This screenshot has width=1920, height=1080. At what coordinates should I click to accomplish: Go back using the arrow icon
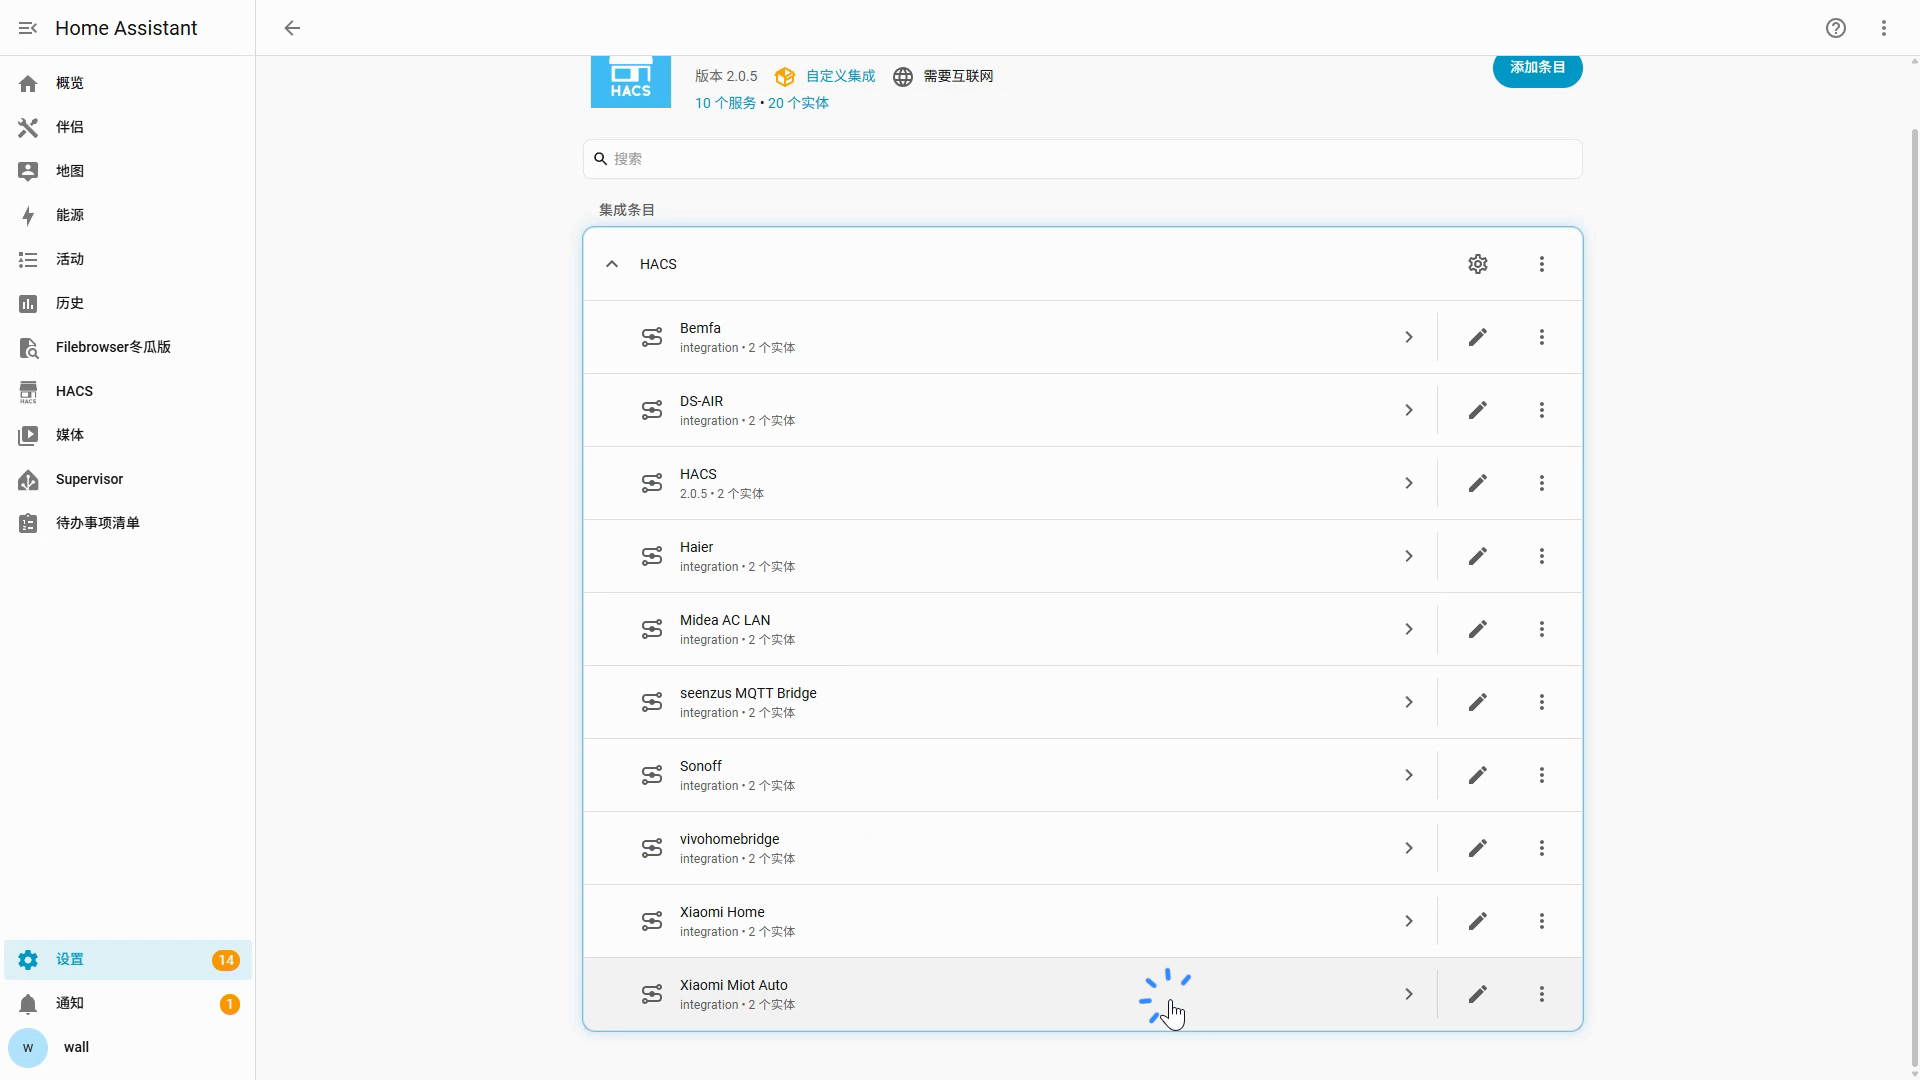point(292,28)
